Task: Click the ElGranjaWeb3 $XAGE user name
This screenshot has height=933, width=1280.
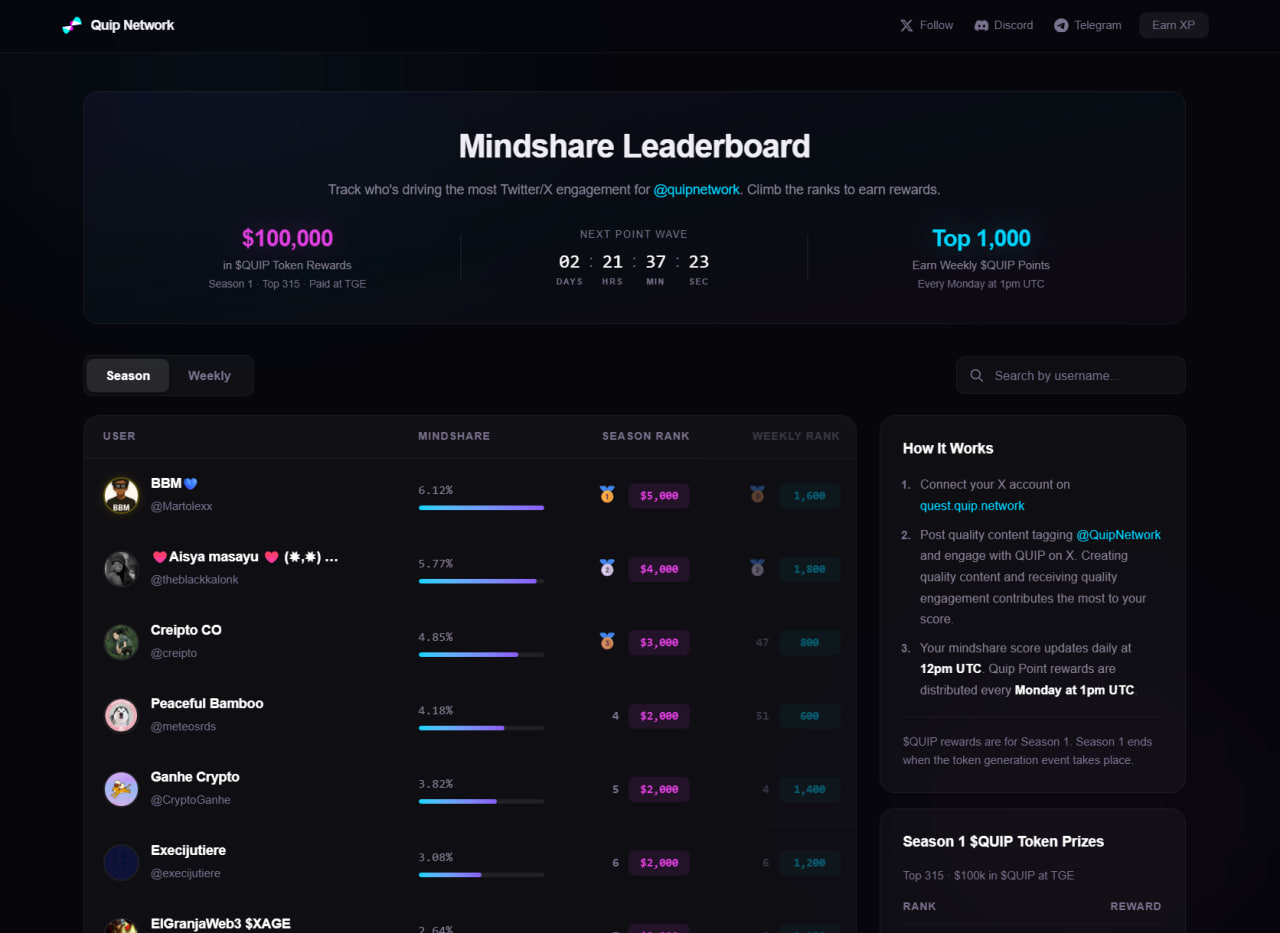Action: tap(221, 923)
